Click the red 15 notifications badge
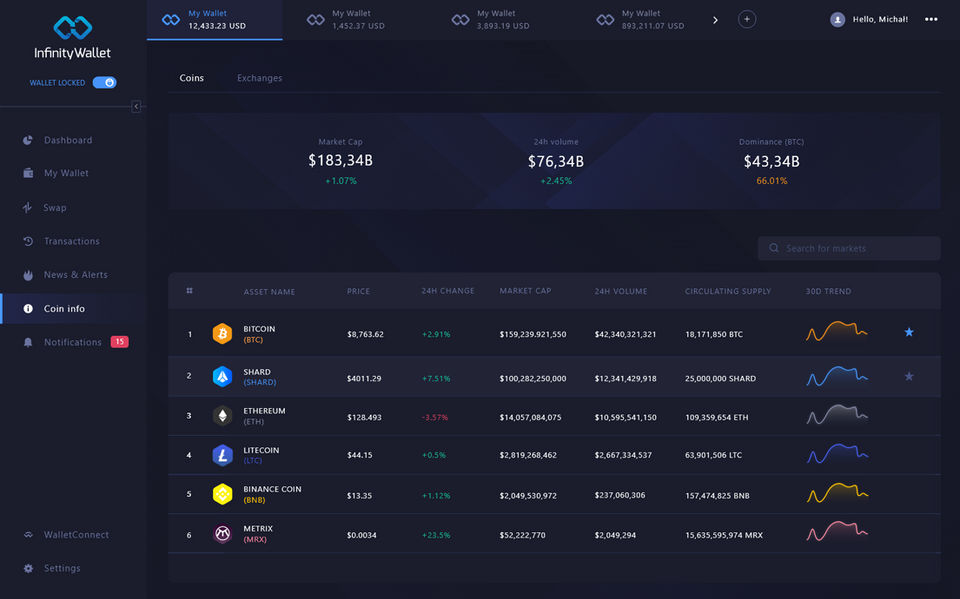Screen dimensions: 960x599 click(119, 342)
